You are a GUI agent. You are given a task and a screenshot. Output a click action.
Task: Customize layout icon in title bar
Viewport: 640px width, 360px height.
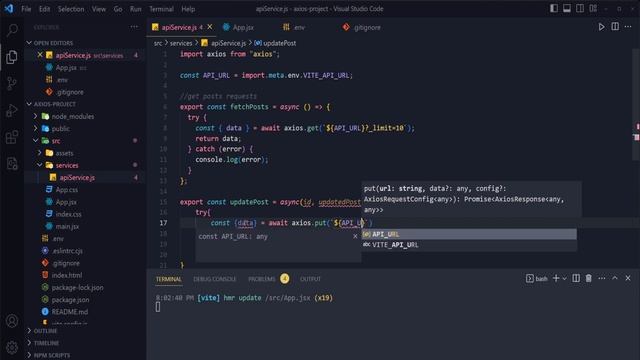[x=593, y=8]
